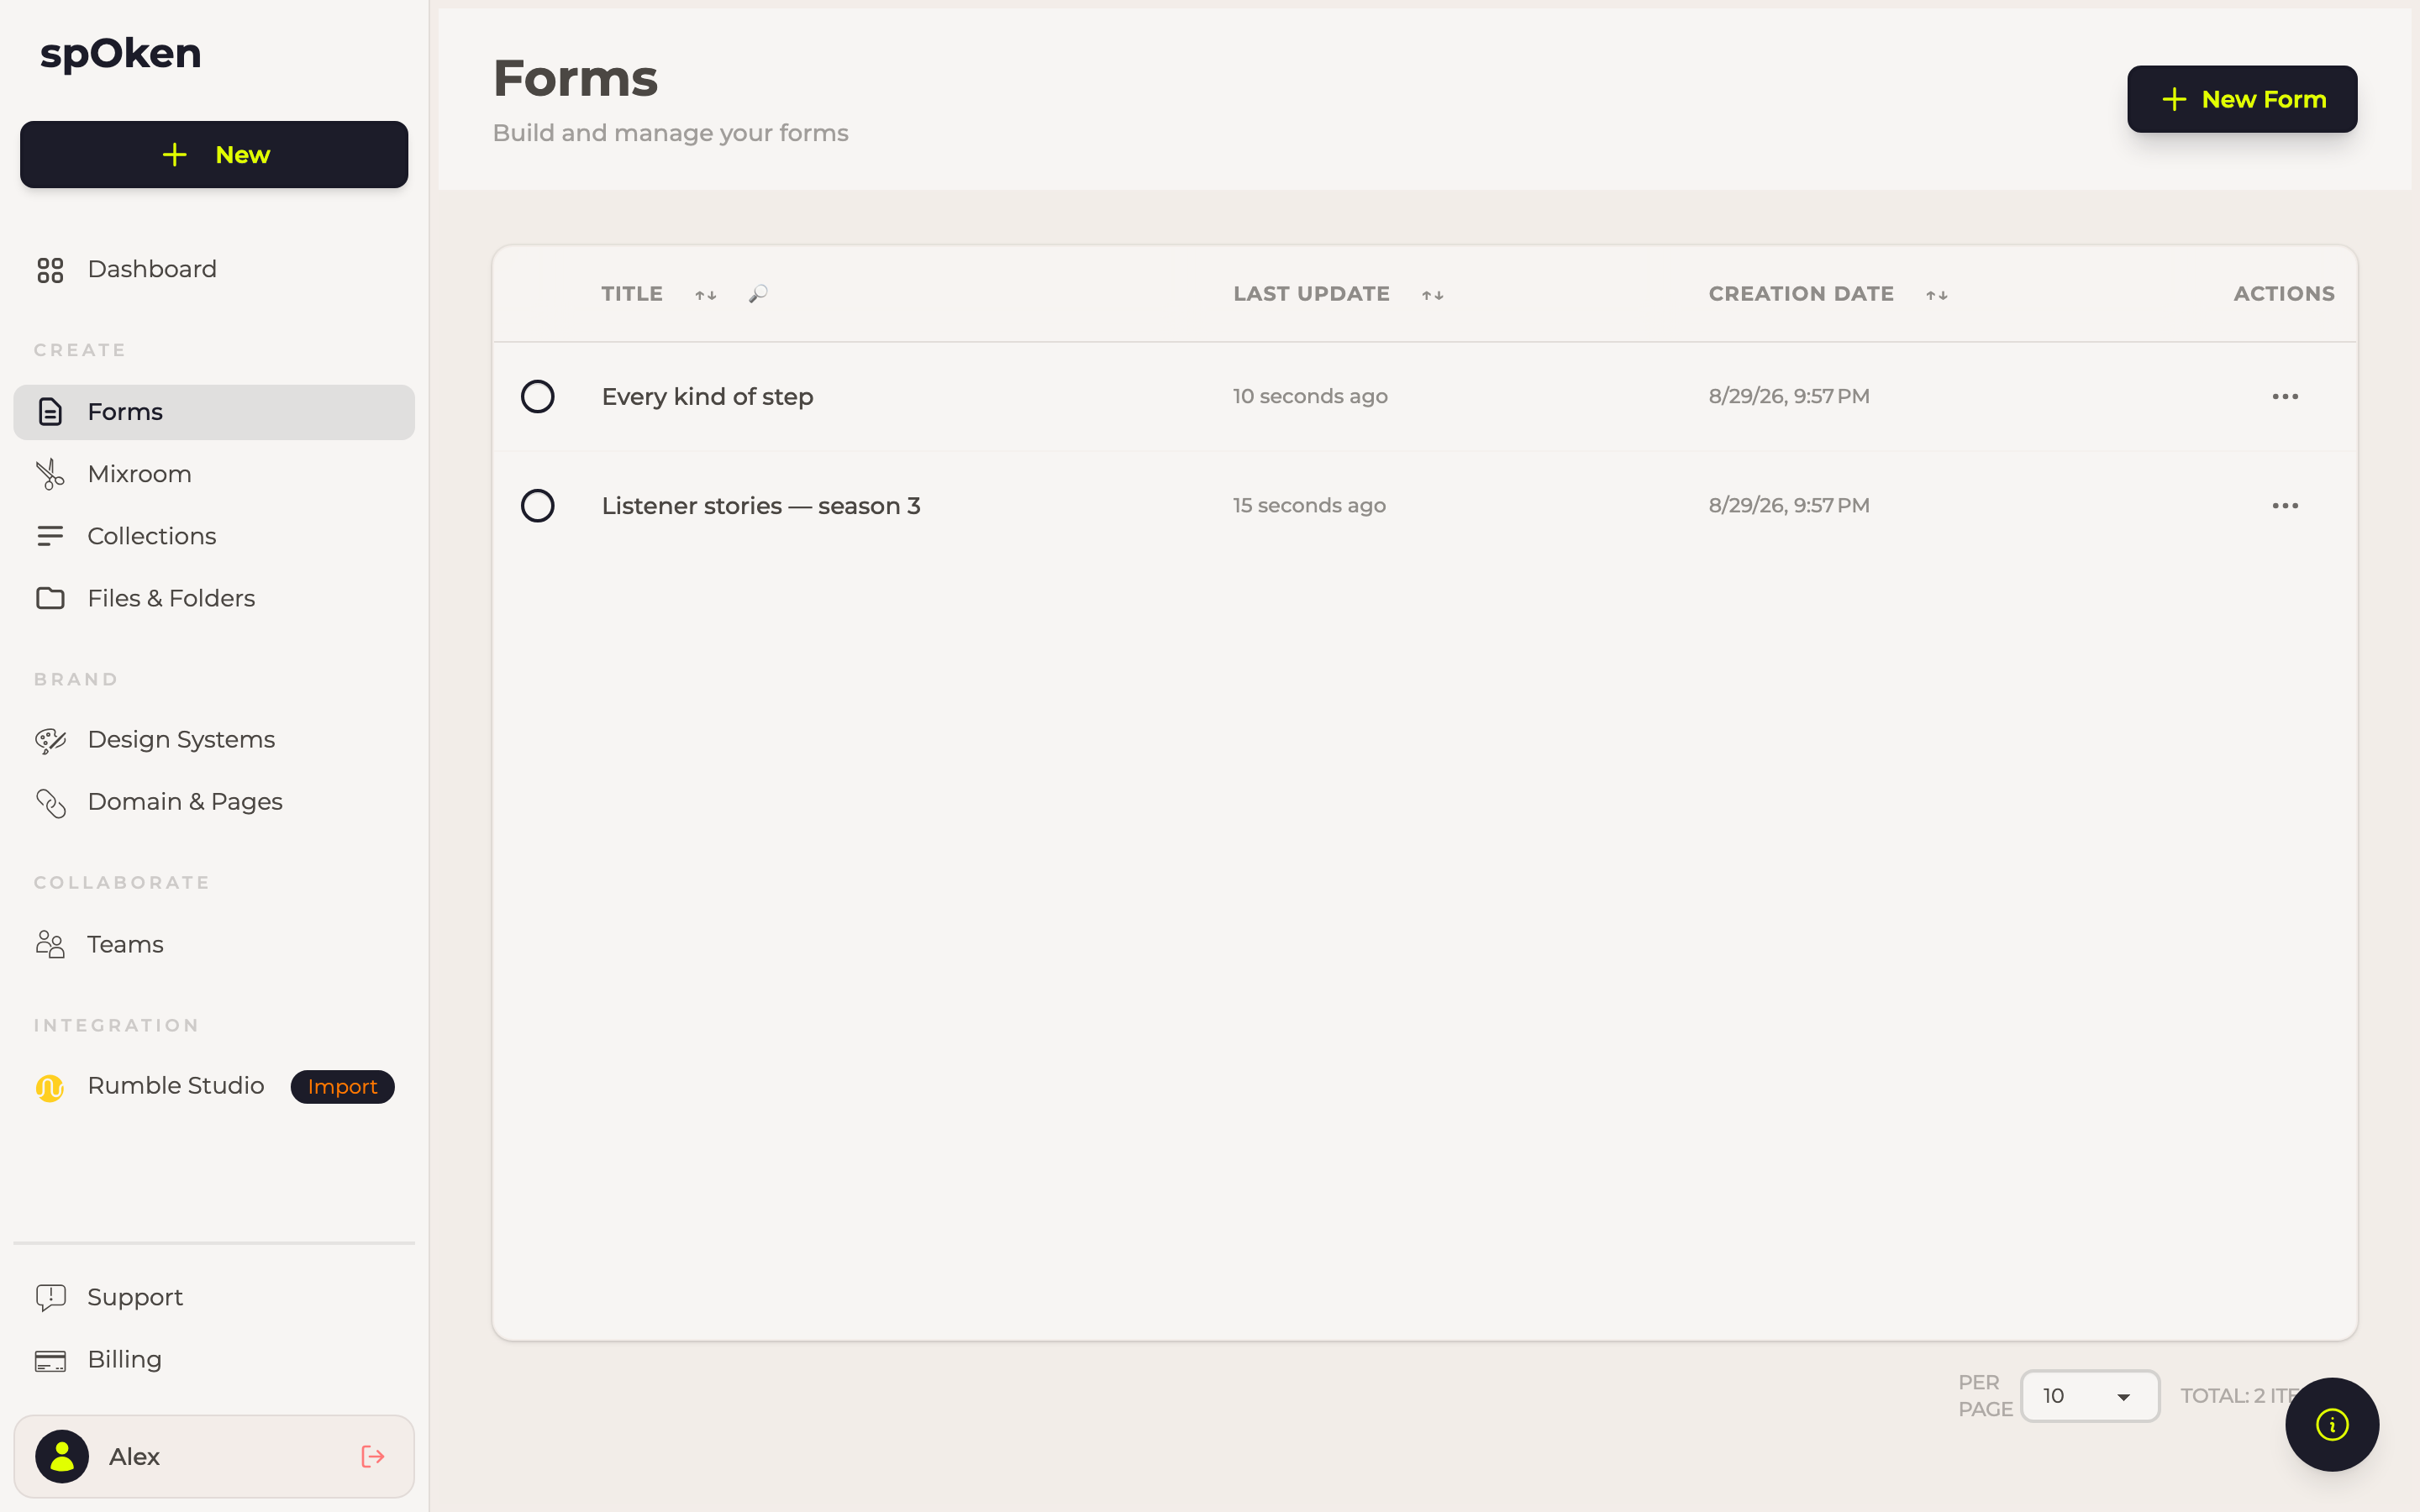Click the spOken logo
Screen dimensions: 2420x1512
point(120,54)
